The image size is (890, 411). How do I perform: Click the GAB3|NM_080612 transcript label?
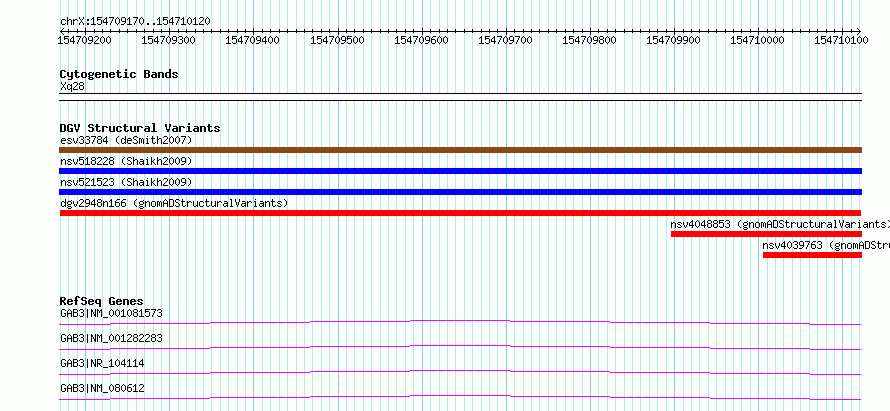pyautogui.click(x=102, y=388)
